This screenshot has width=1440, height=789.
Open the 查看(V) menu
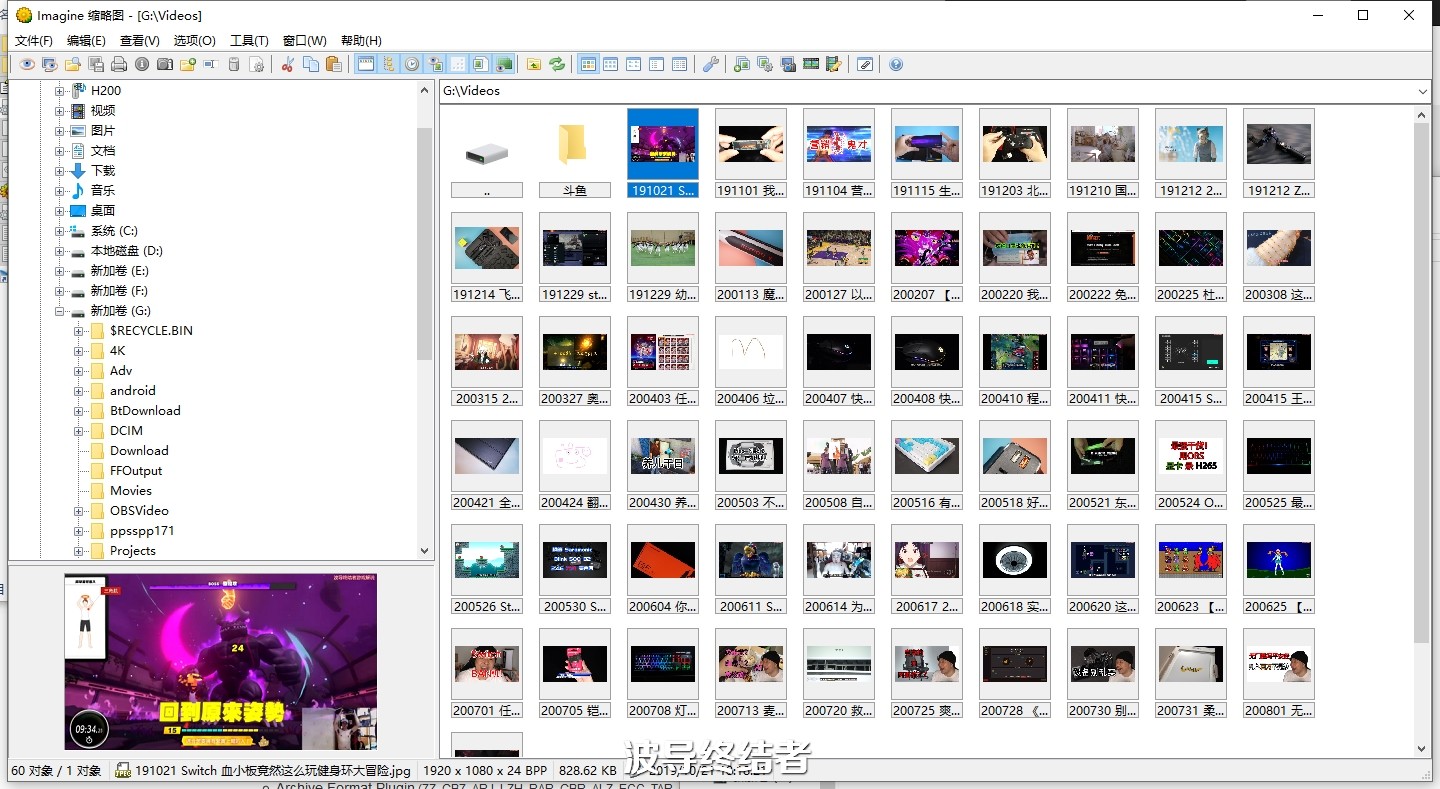(140, 41)
